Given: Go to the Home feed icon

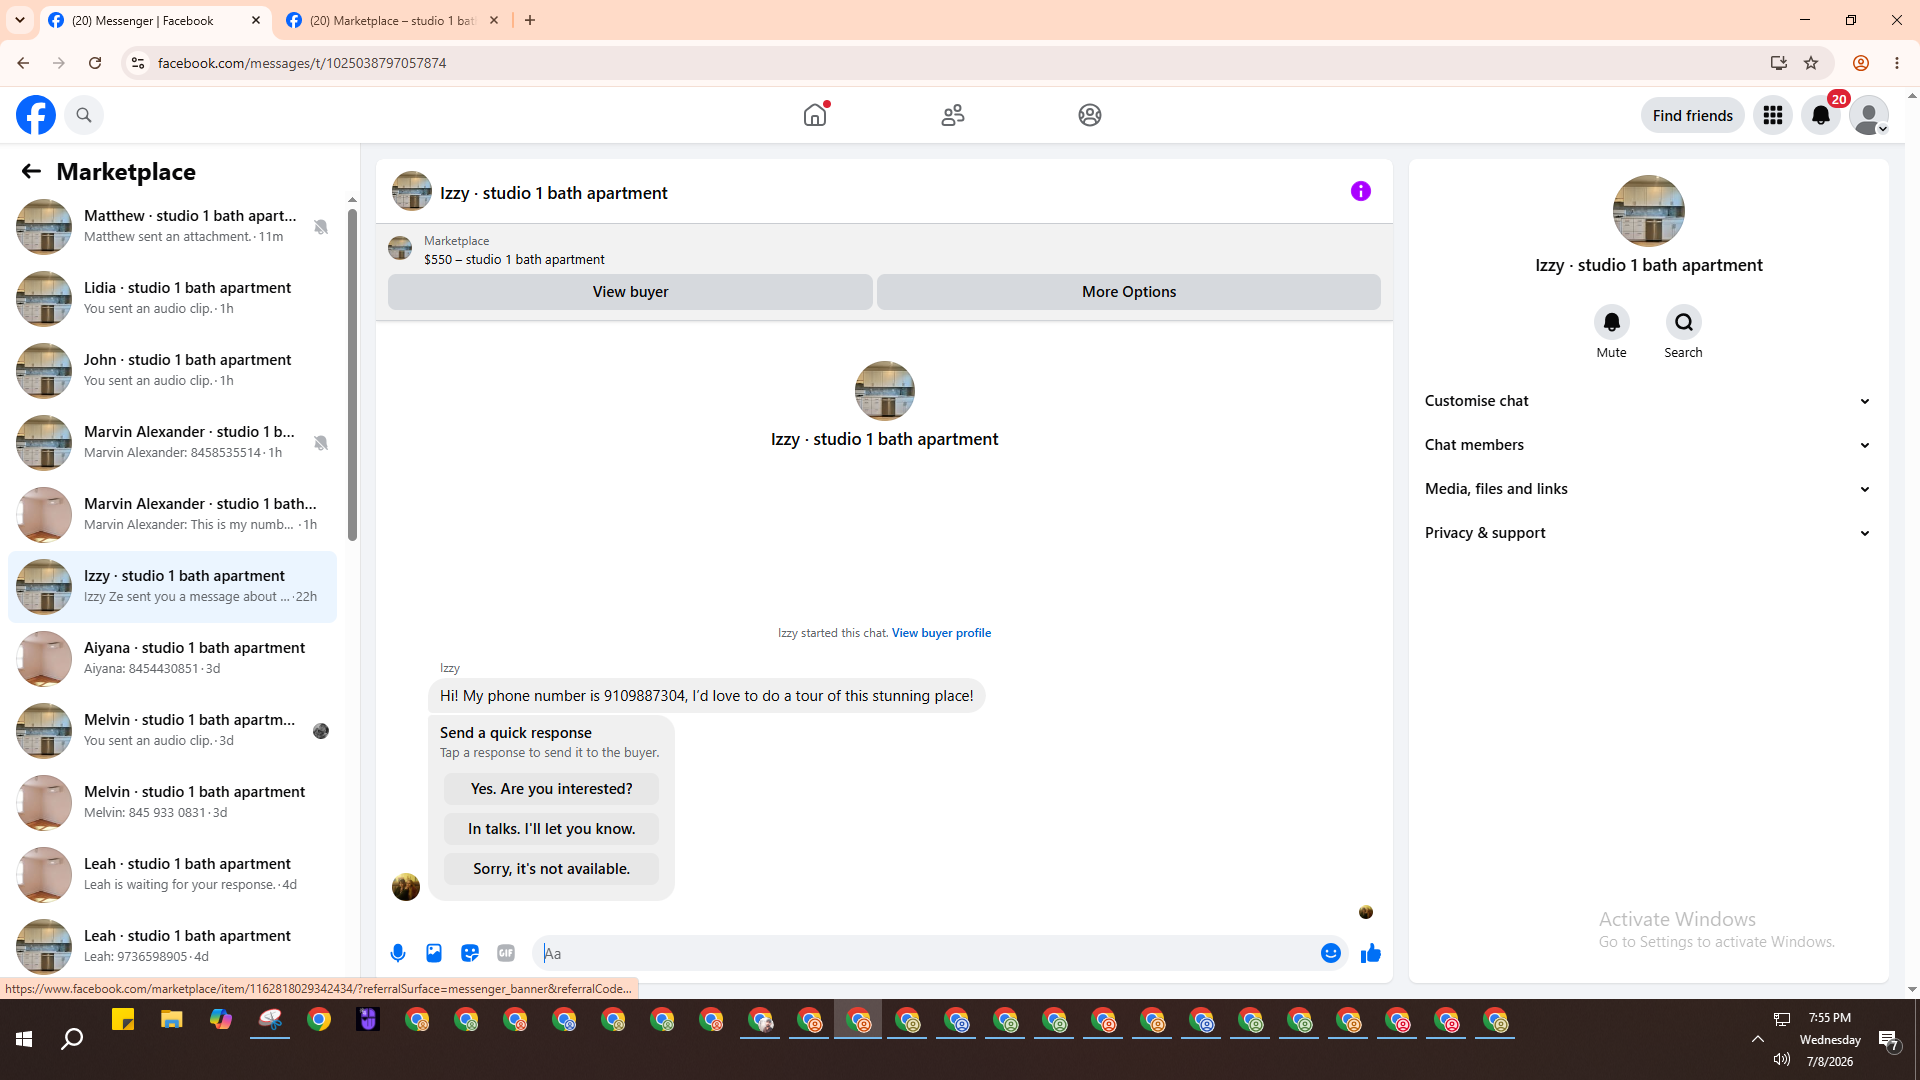Looking at the screenshot, I should click(x=815, y=115).
